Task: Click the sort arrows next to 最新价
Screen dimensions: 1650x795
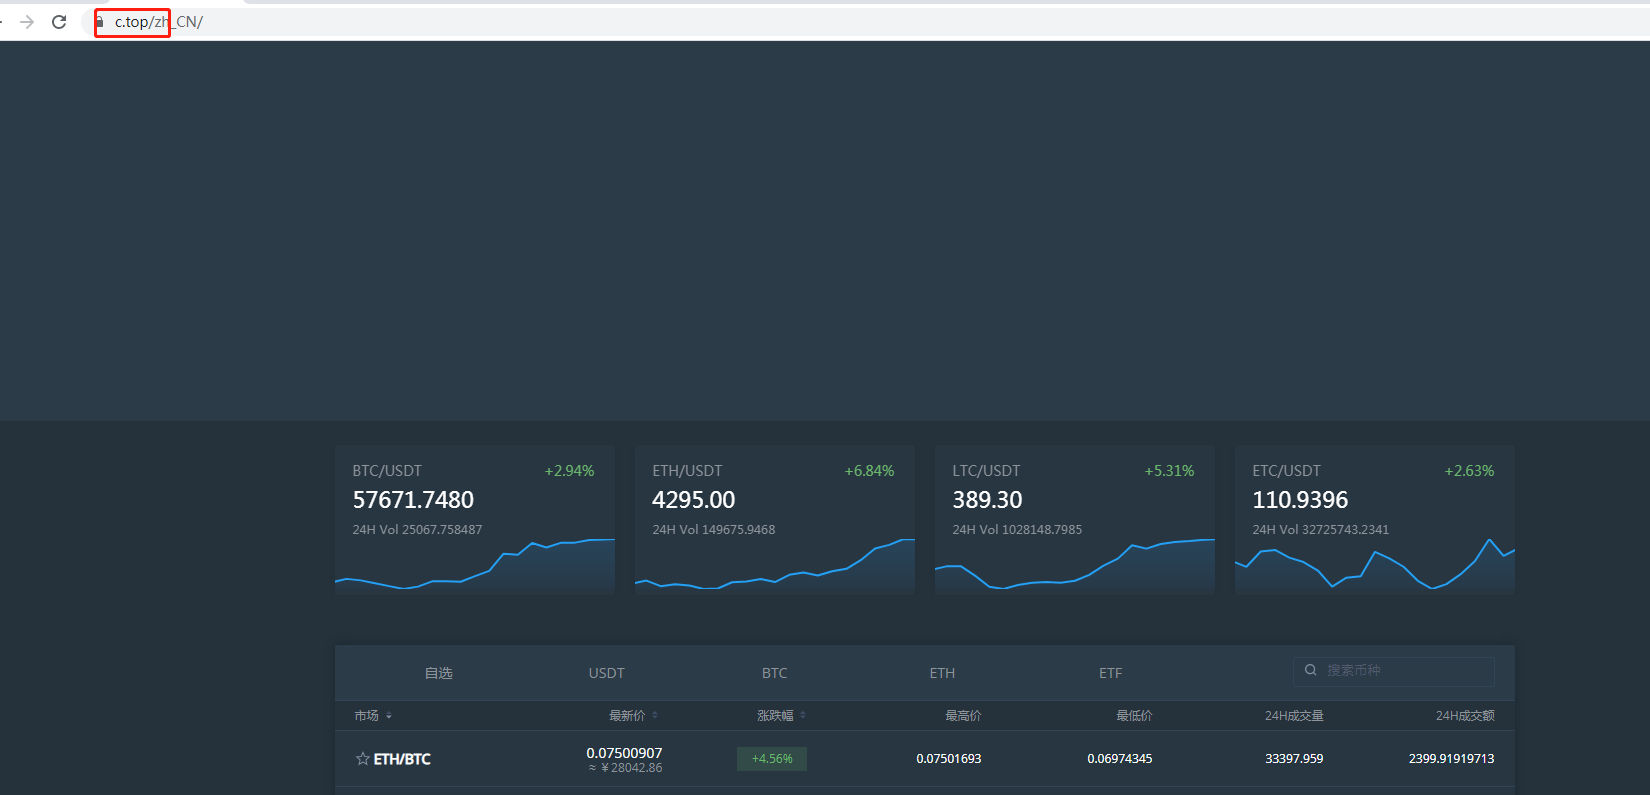Action: tap(655, 716)
